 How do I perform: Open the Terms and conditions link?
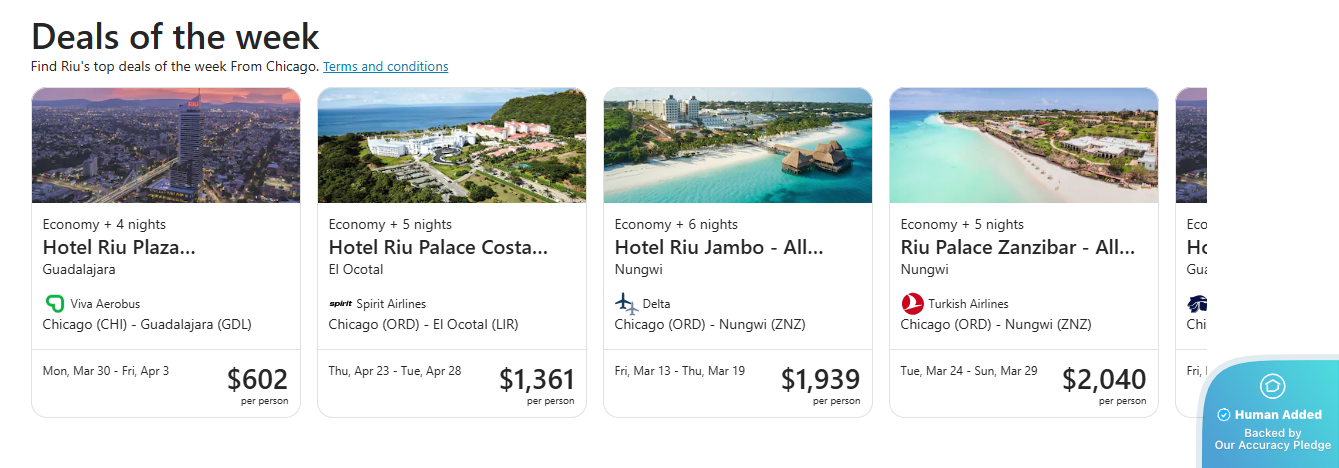(385, 67)
